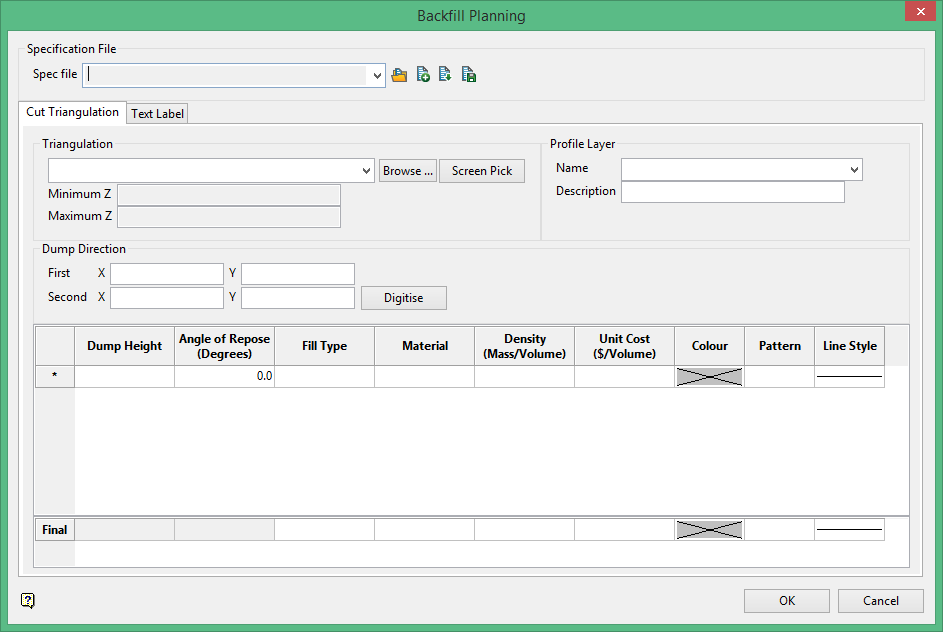
Task: Pick the Colour swatch in the Final row
Action: point(709,530)
